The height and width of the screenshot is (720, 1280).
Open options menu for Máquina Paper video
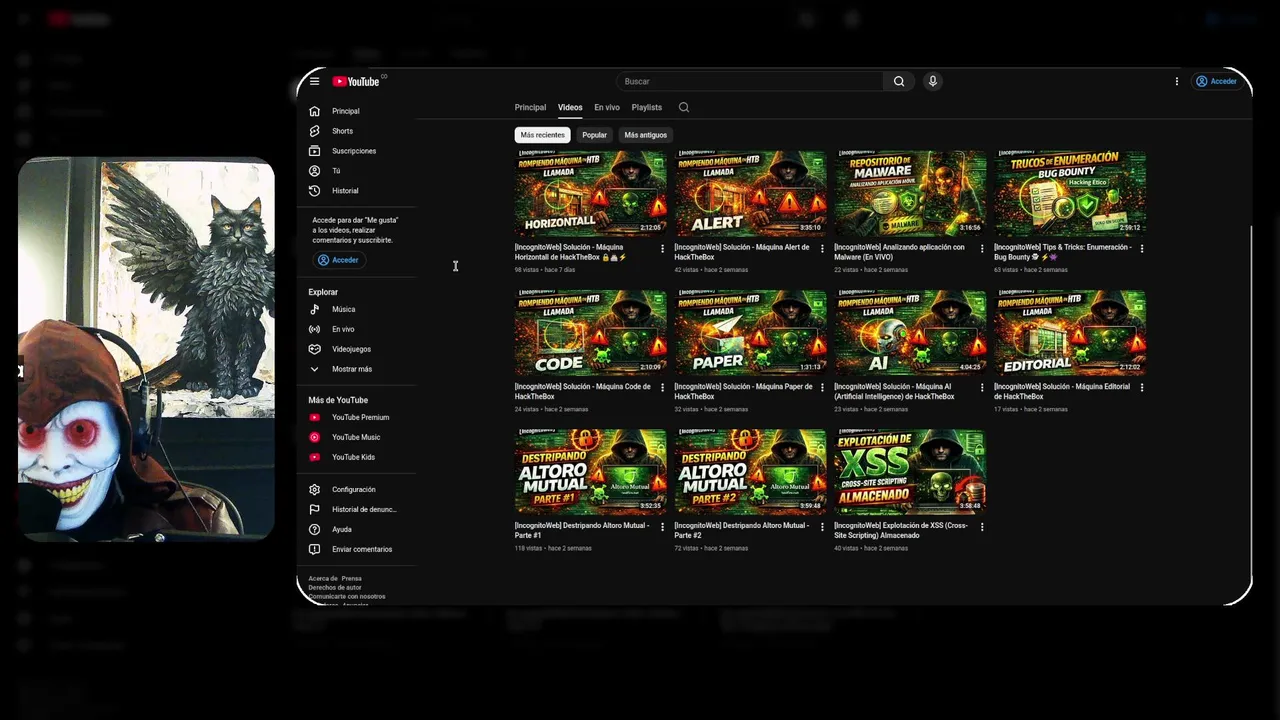pos(822,387)
